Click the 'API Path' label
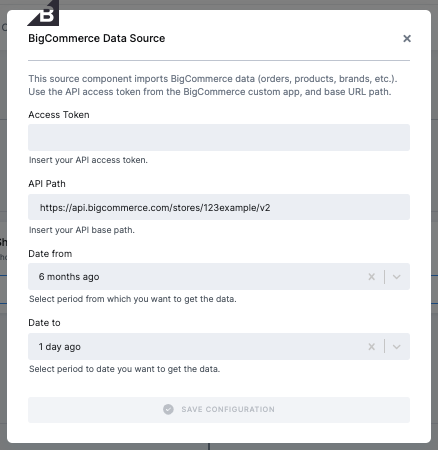This screenshot has width=438, height=450. [x=47, y=184]
